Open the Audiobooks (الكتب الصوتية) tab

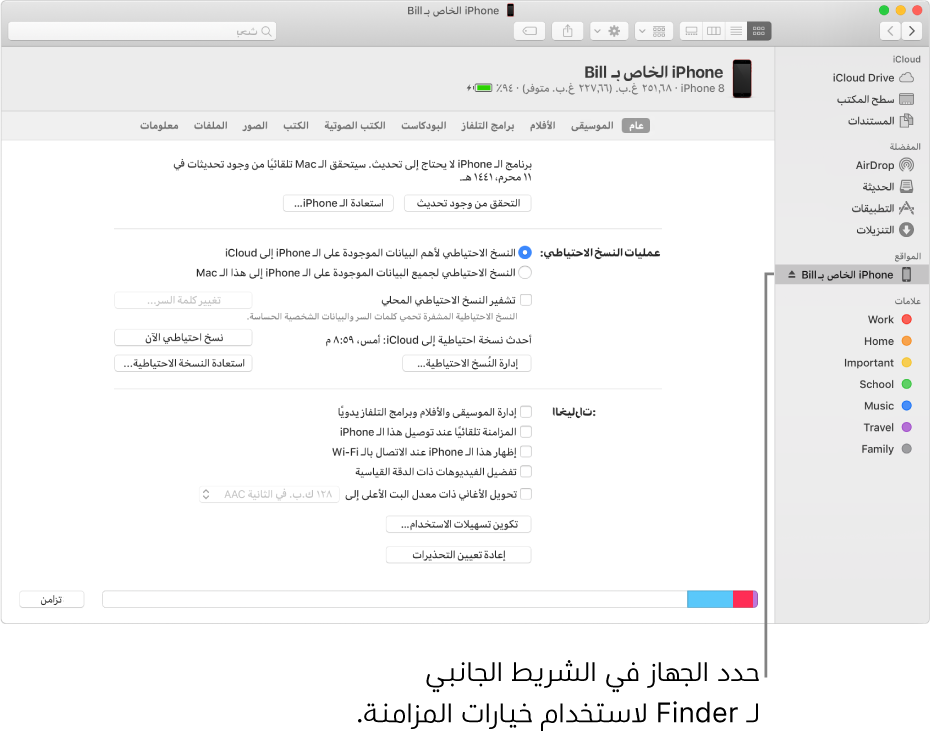point(354,125)
